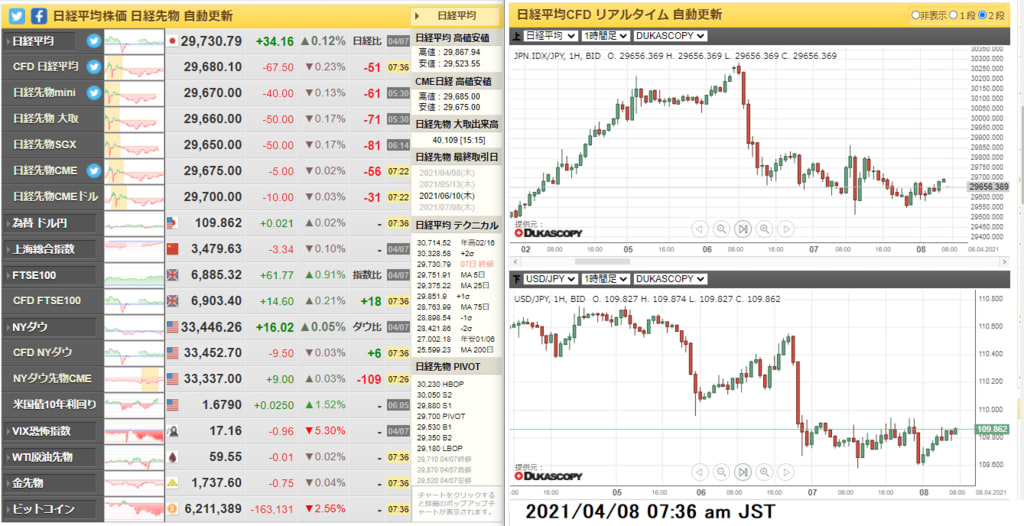Click the scrollbar right arrow under upper chart

pos(1005,261)
